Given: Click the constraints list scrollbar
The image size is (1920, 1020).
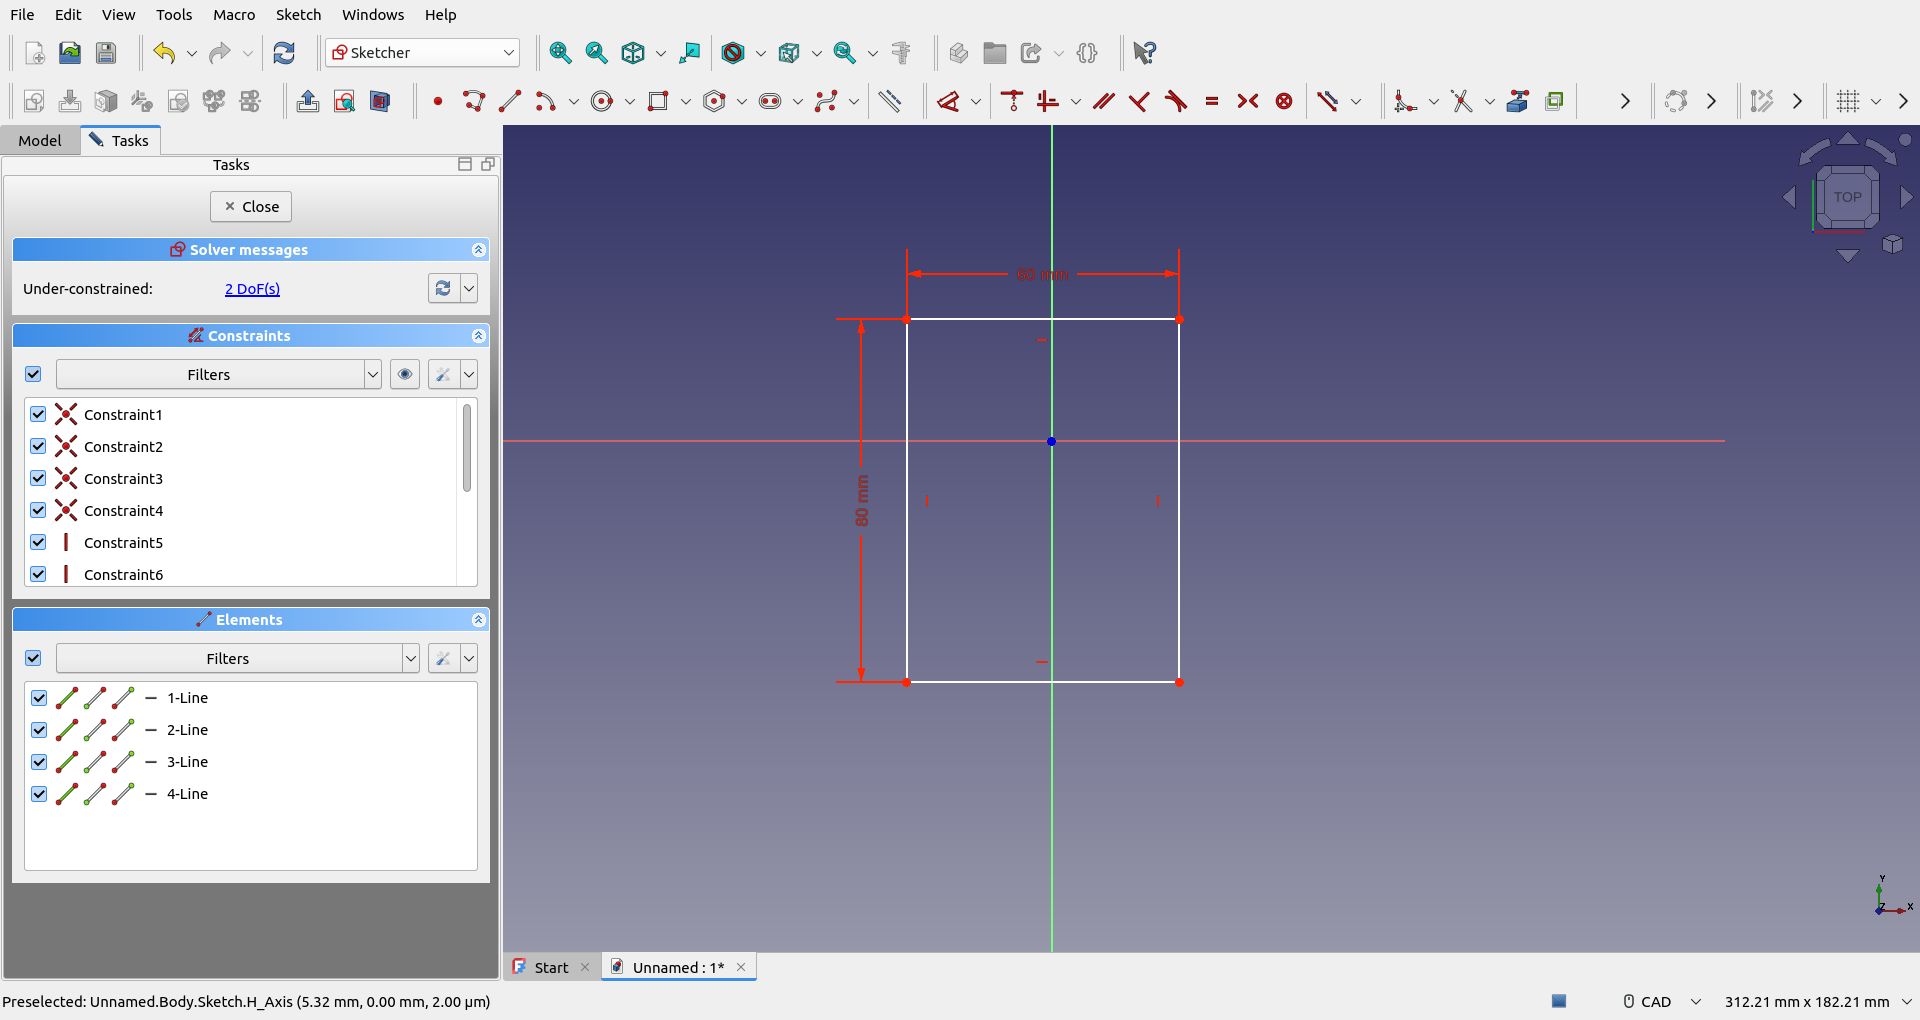Looking at the screenshot, I should [x=466, y=448].
